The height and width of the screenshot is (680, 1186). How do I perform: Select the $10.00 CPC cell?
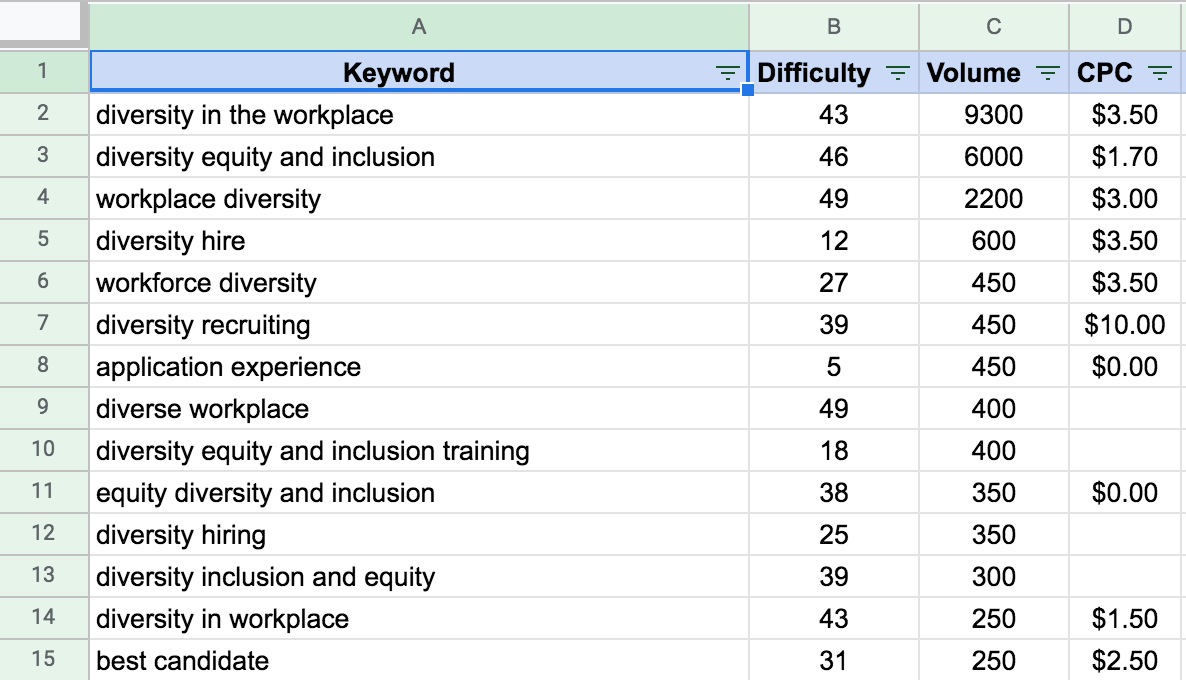tap(1124, 324)
